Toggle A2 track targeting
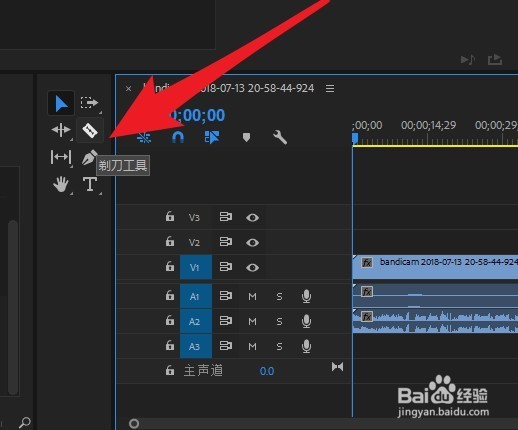This screenshot has width=518, height=430. point(196,321)
